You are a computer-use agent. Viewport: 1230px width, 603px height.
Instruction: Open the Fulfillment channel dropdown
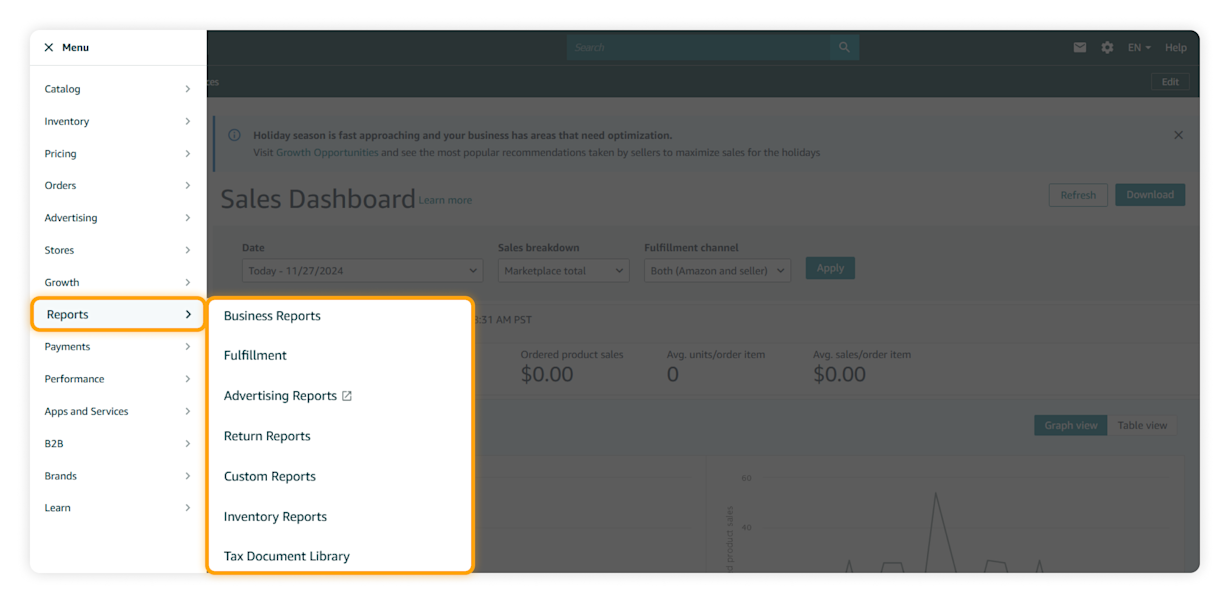[717, 270]
